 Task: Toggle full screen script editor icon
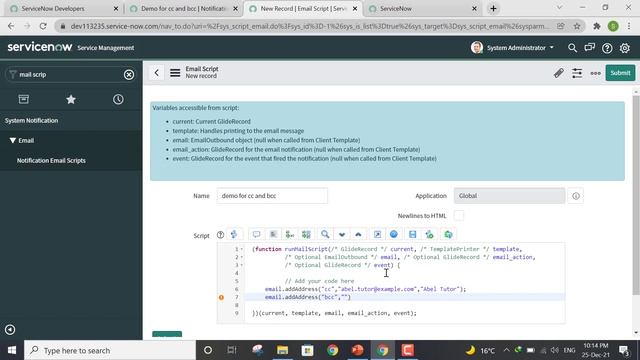(377, 234)
